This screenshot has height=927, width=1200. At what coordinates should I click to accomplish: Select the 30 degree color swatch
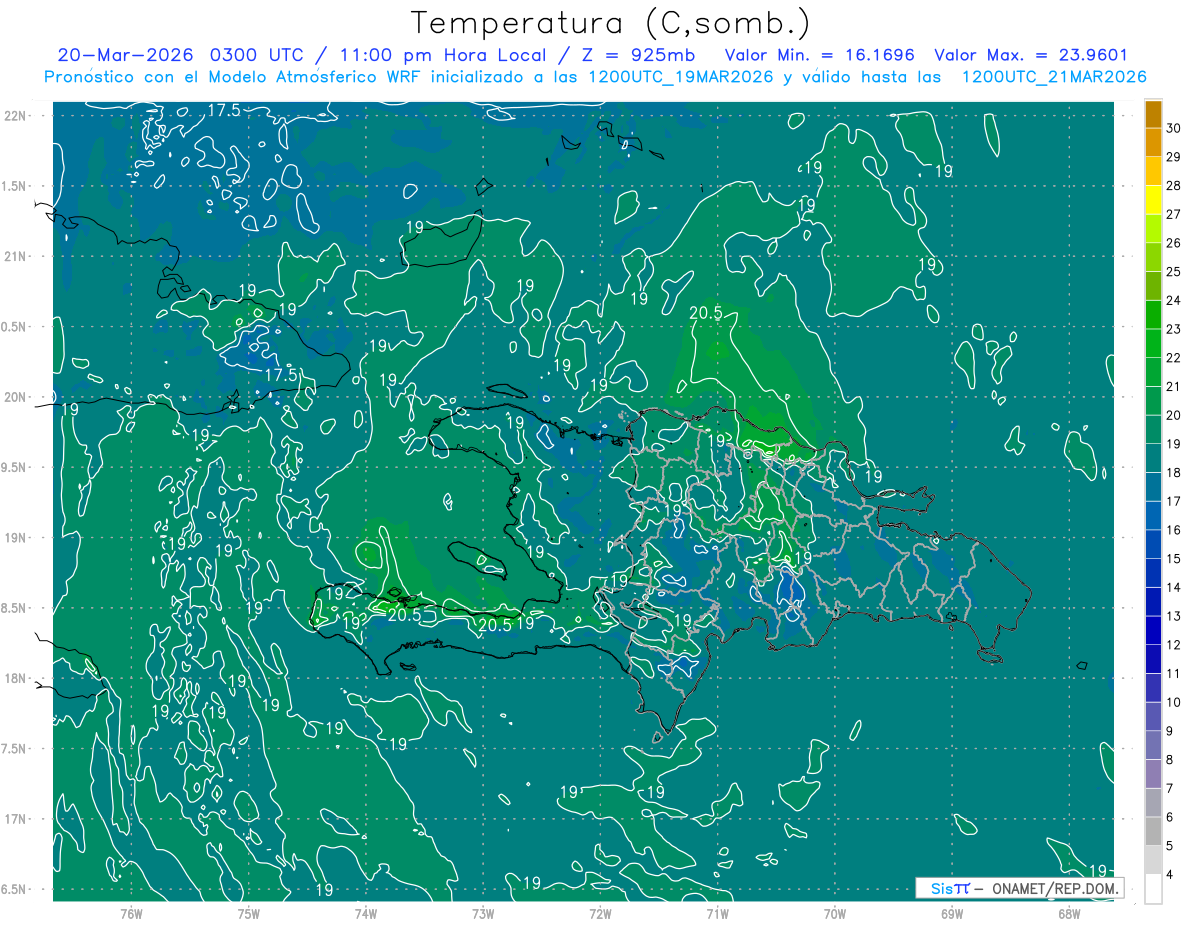(x=1153, y=114)
